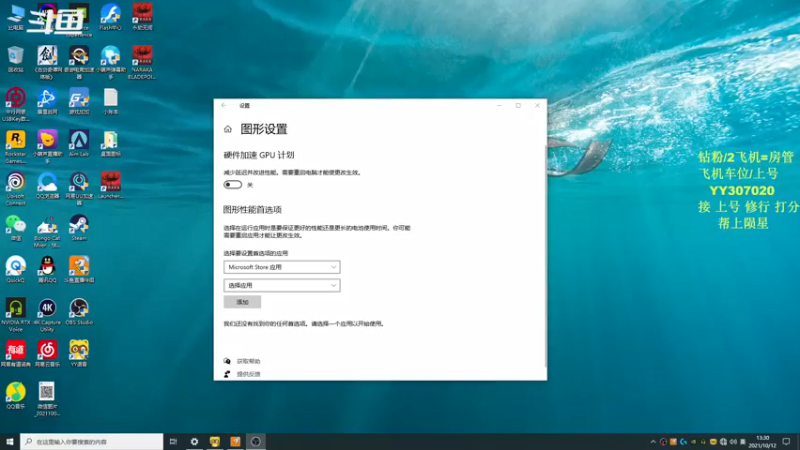Open the YY语音 desktop shortcut
The height and width of the screenshot is (450, 800).
(x=79, y=354)
